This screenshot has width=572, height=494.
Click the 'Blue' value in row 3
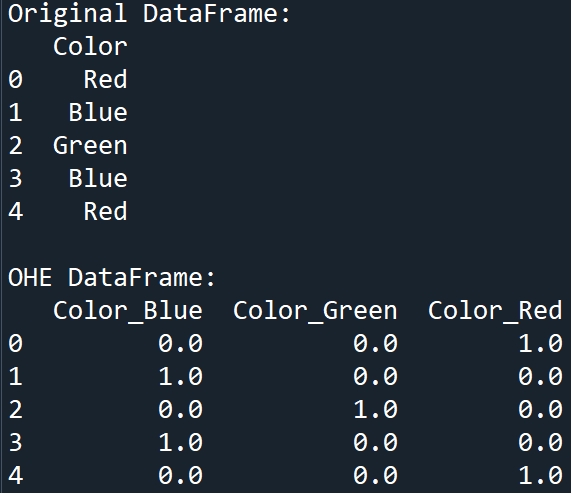[x=98, y=178]
